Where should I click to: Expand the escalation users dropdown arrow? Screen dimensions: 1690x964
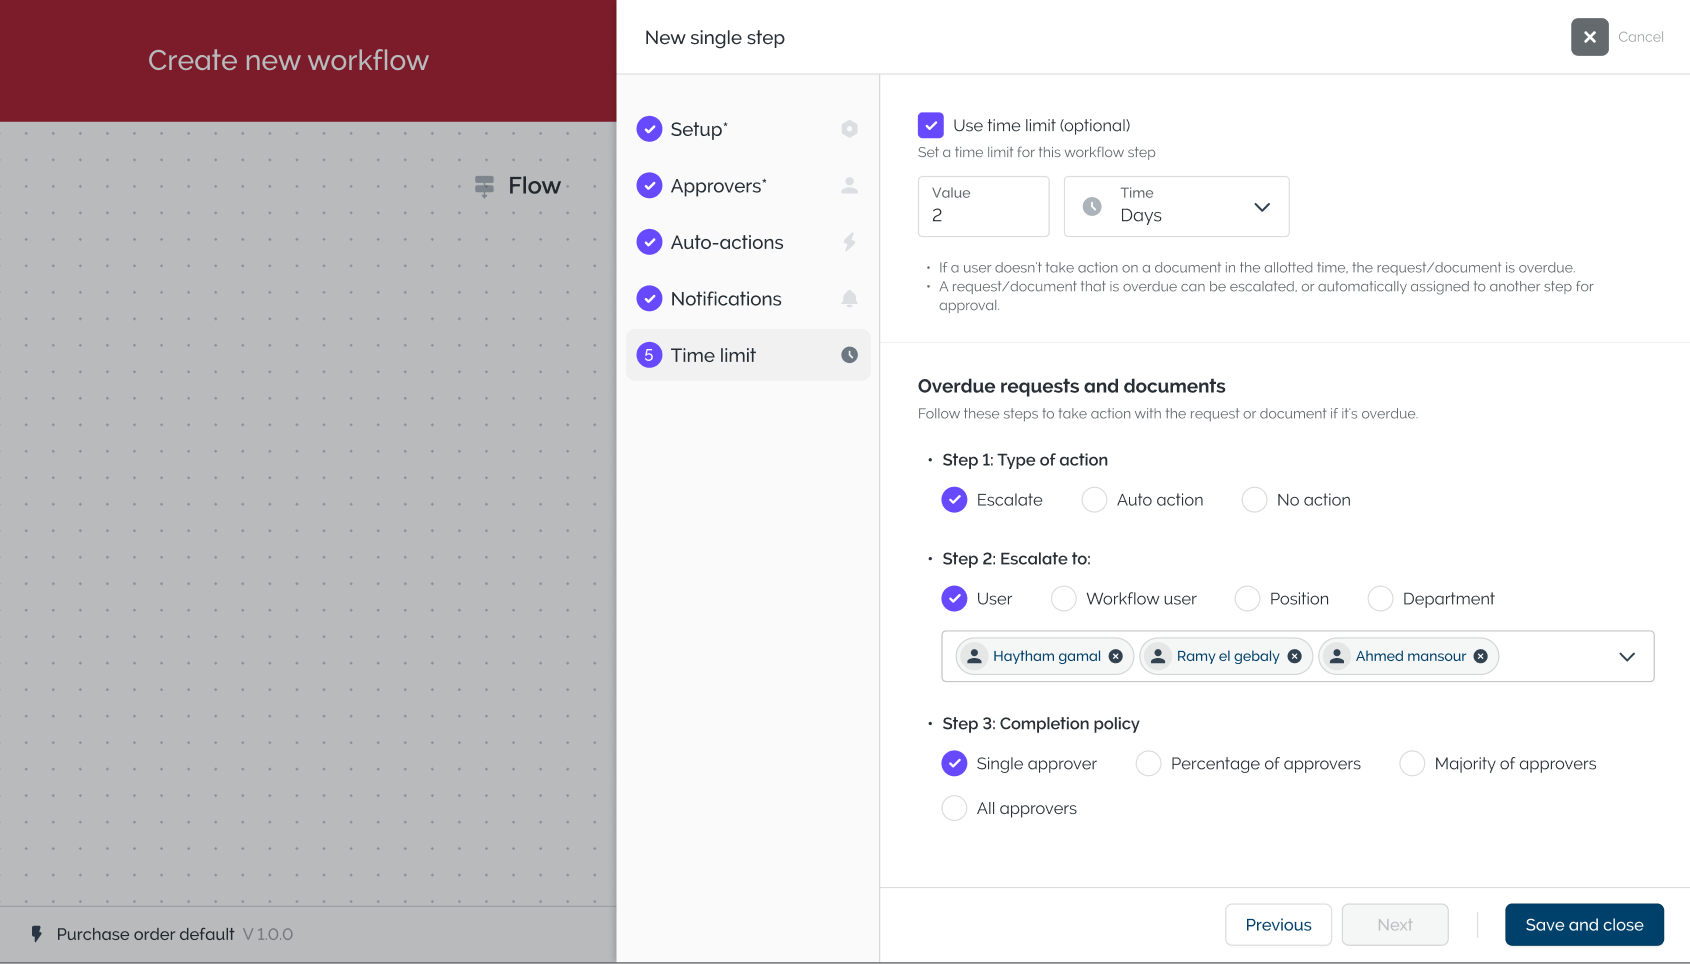[x=1626, y=657]
